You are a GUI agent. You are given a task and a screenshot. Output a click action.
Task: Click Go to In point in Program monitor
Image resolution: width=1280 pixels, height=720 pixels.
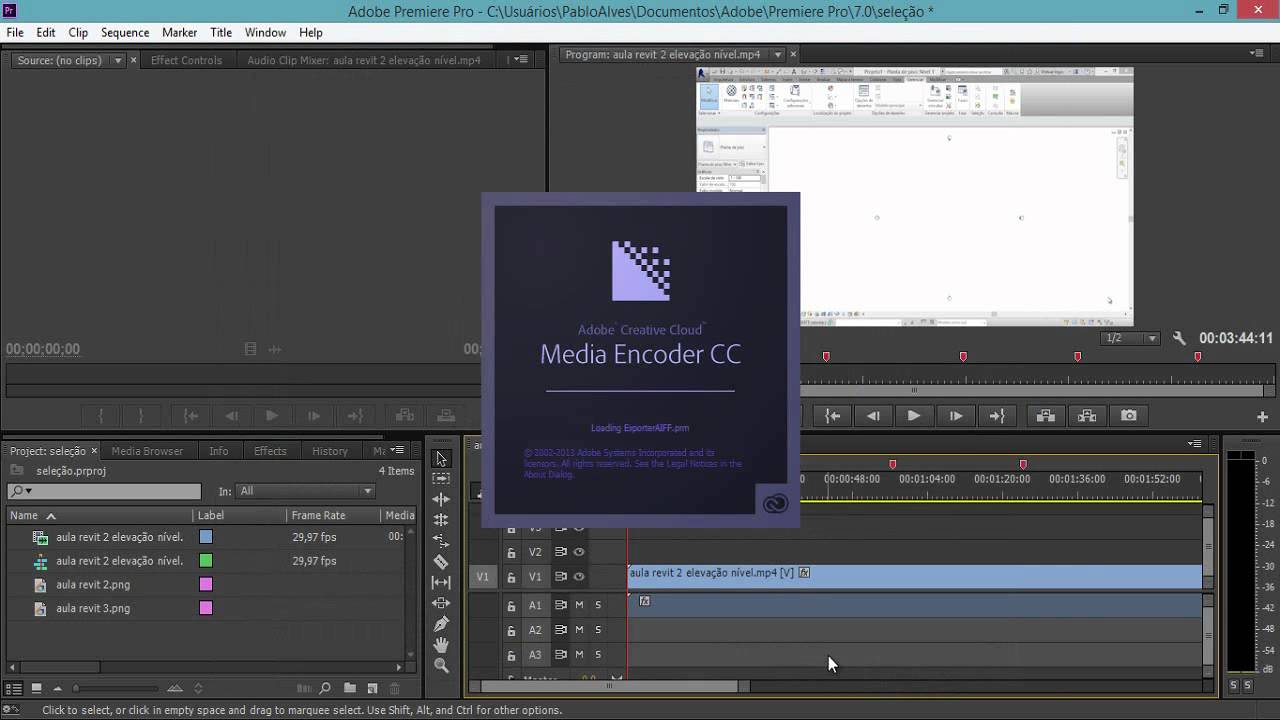(832, 416)
